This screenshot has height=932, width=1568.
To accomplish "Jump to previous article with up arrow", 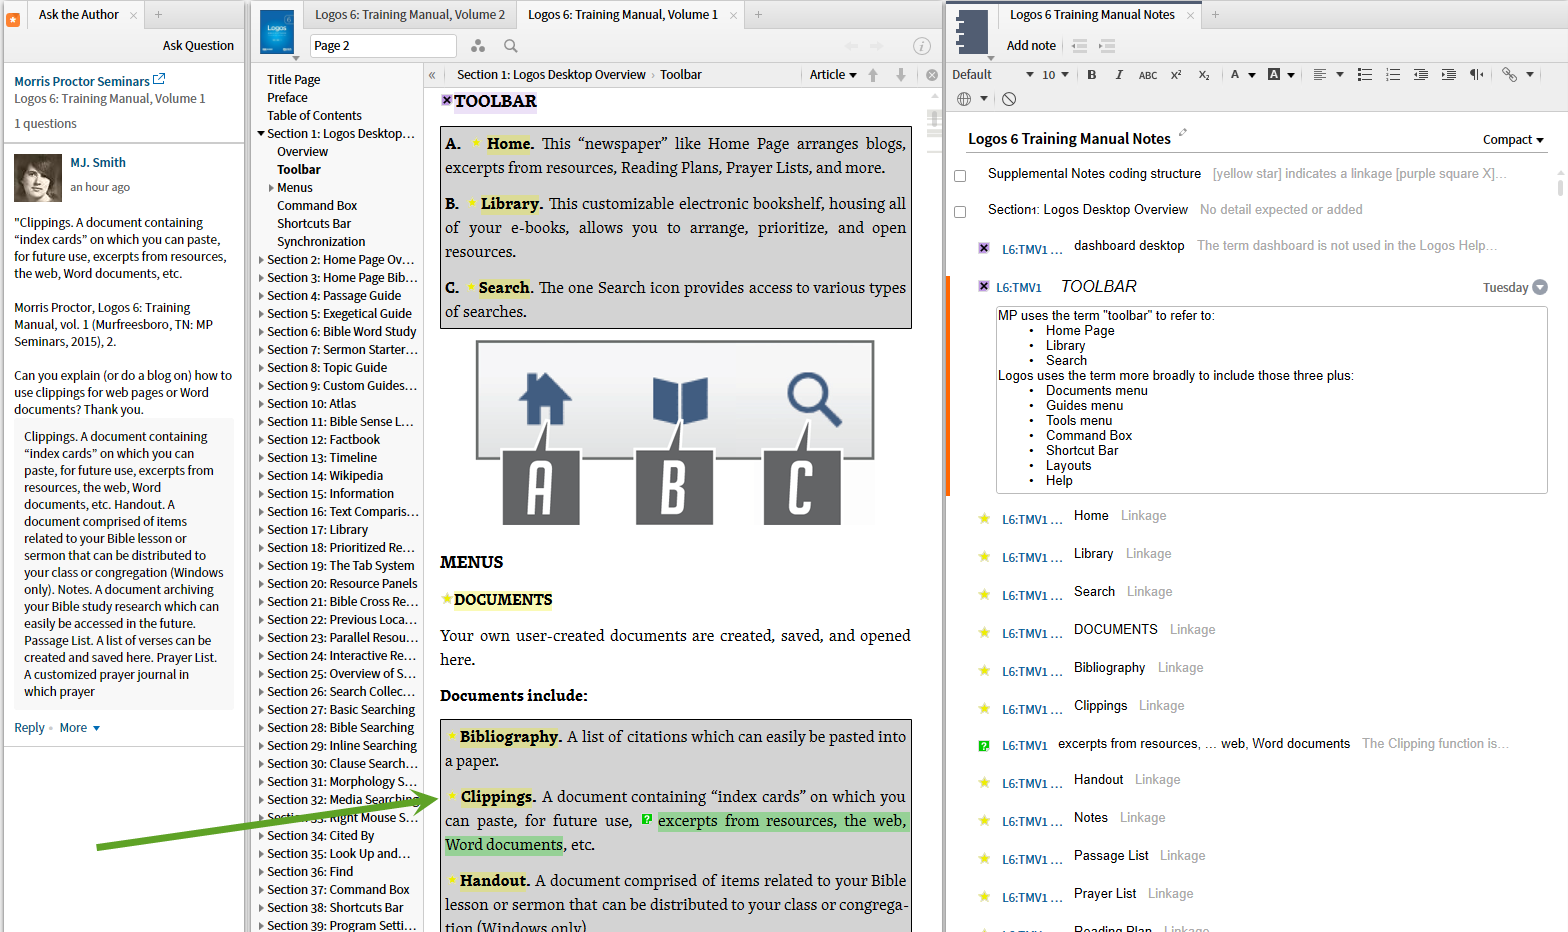I will point(873,75).
